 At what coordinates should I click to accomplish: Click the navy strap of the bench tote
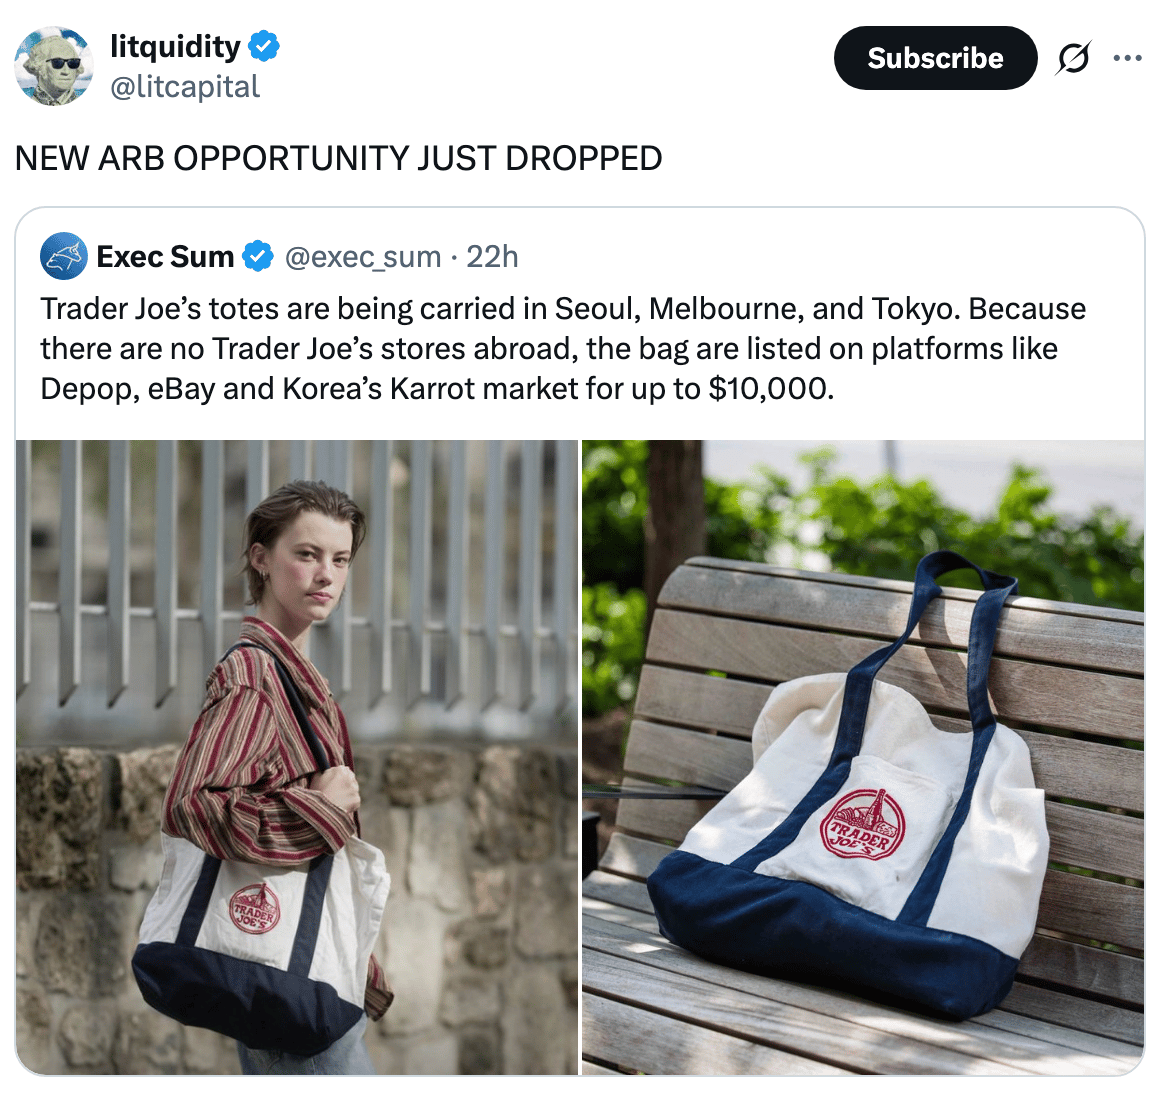click(975, 675)
